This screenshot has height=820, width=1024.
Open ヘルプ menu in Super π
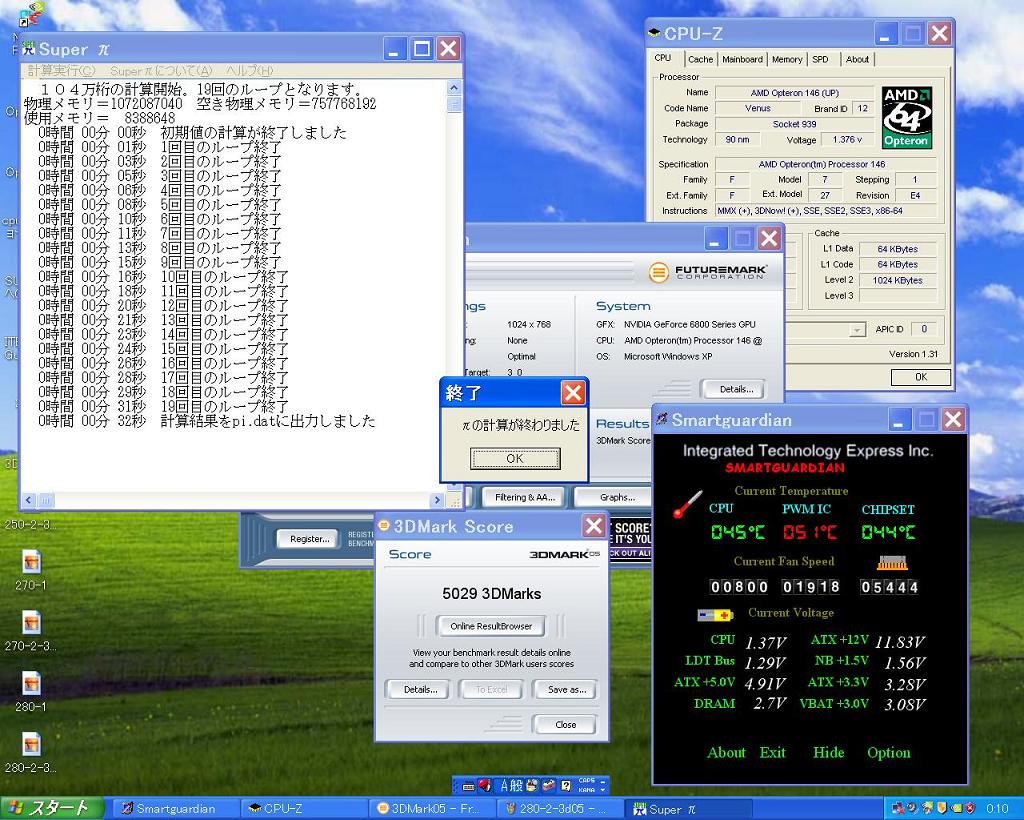tap(249, 71)
